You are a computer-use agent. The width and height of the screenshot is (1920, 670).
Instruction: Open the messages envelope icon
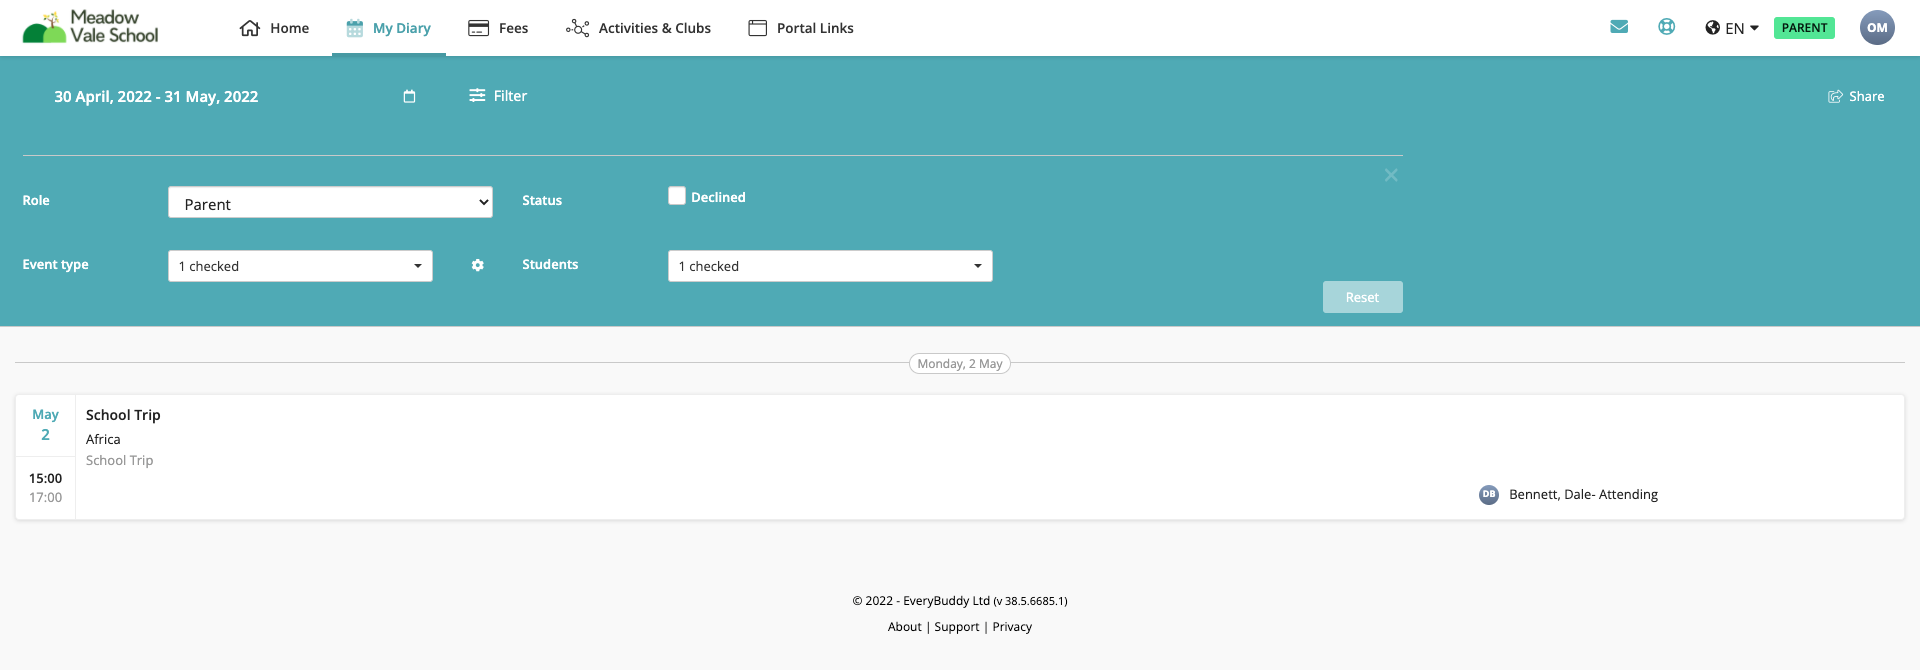[x=1619, y=27]
